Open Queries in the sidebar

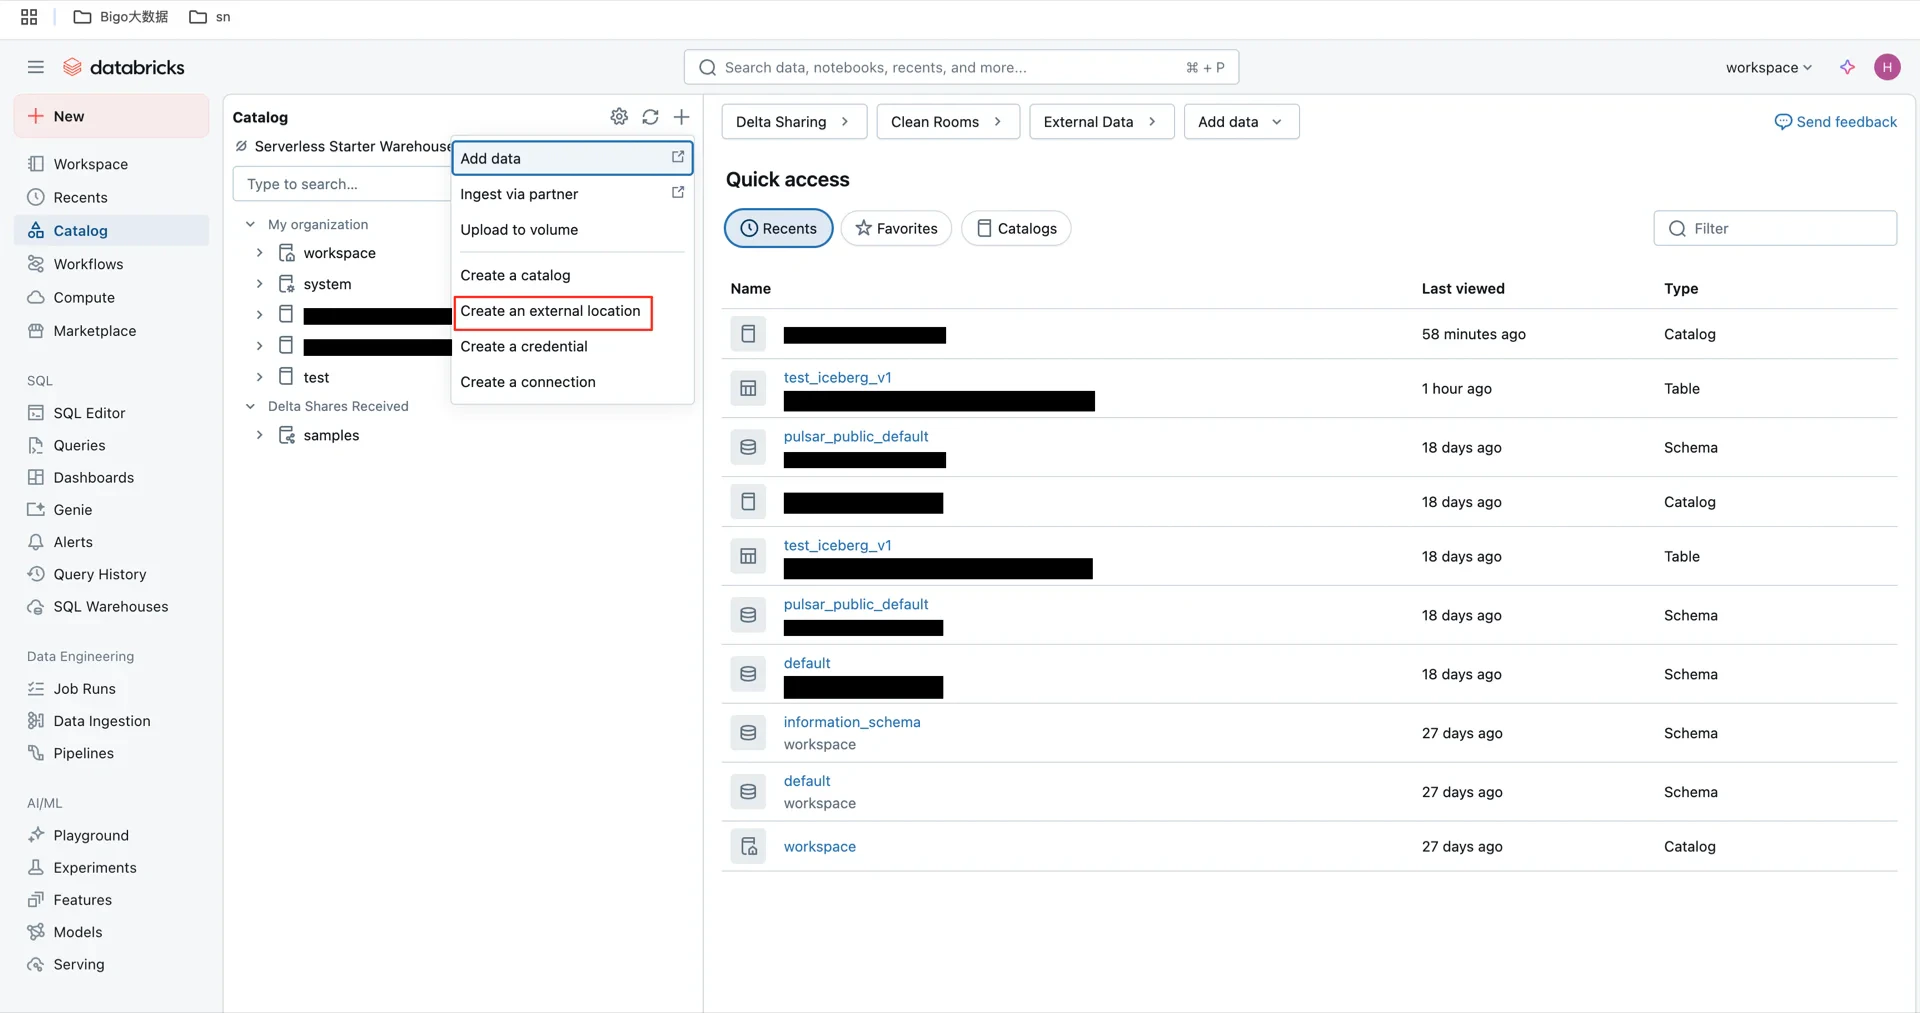111,445
